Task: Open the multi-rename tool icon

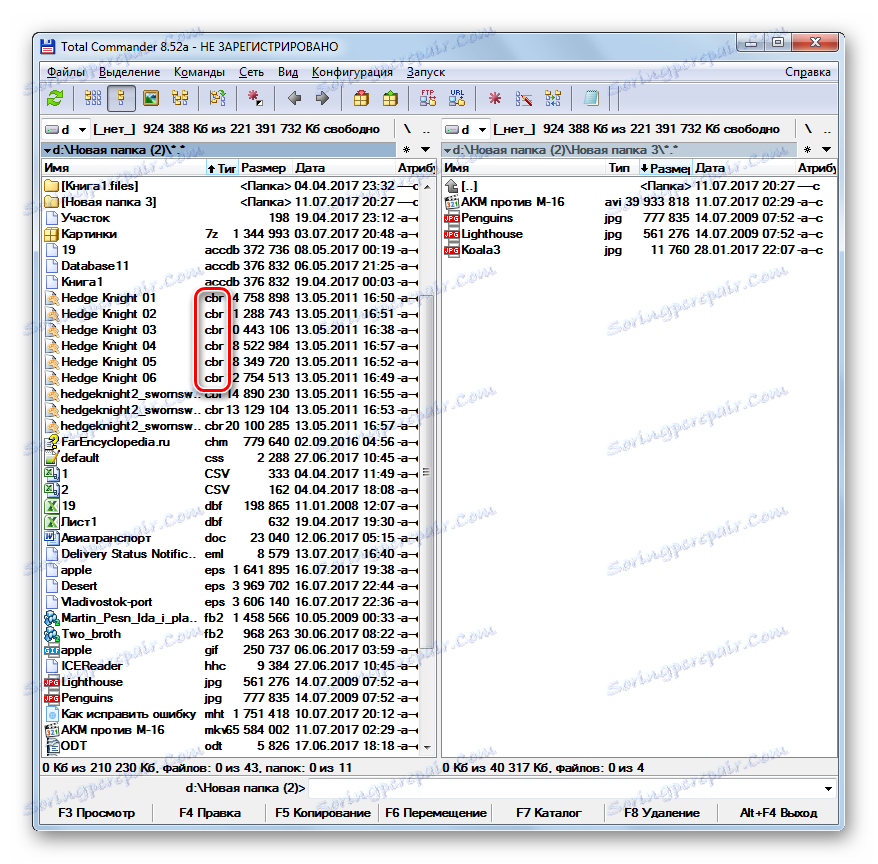Action: pyautogui.click(x=524, y=99)
